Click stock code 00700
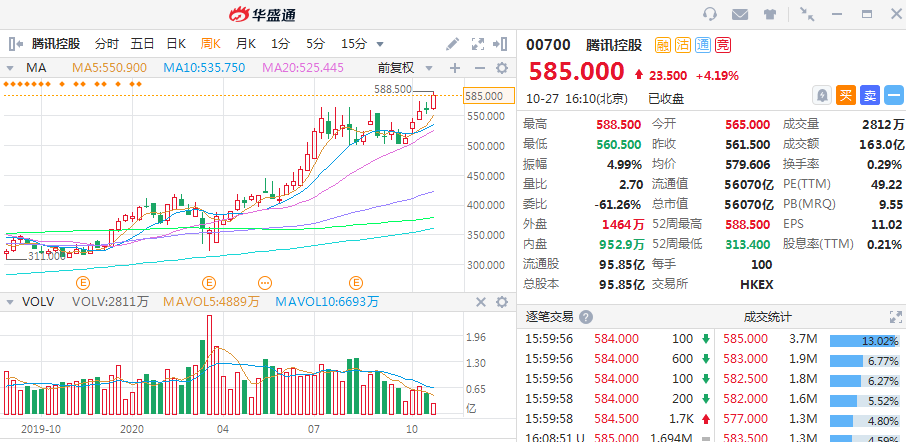 (548, 44)
